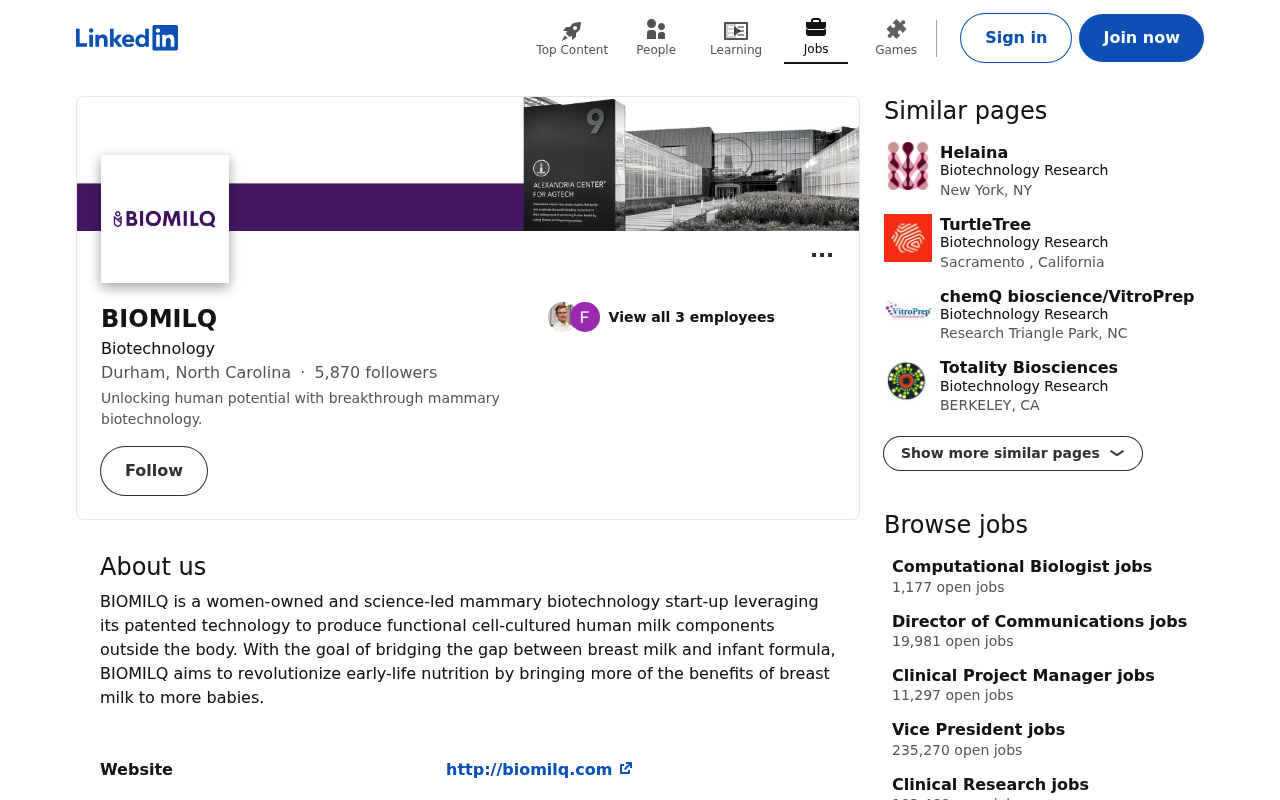Click the TurtleTree fingerprint logo
The width and height of the screenshot is (1280, 800).
coord(908,238)
